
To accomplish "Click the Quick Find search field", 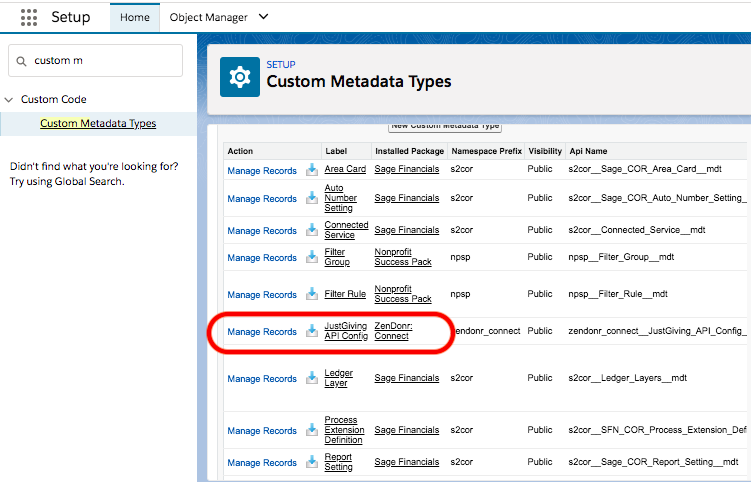I will pyautogui.click(x=95, y=61).
